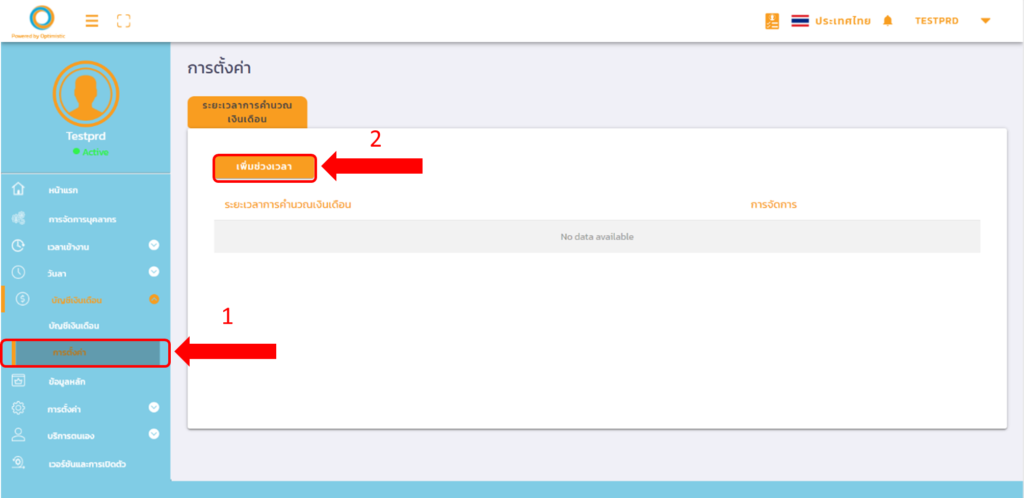The height and width of the screenshot is (498, 1024).
Task: Click the เพิ่มช่วงเวลา button
Action: [264, 166]
